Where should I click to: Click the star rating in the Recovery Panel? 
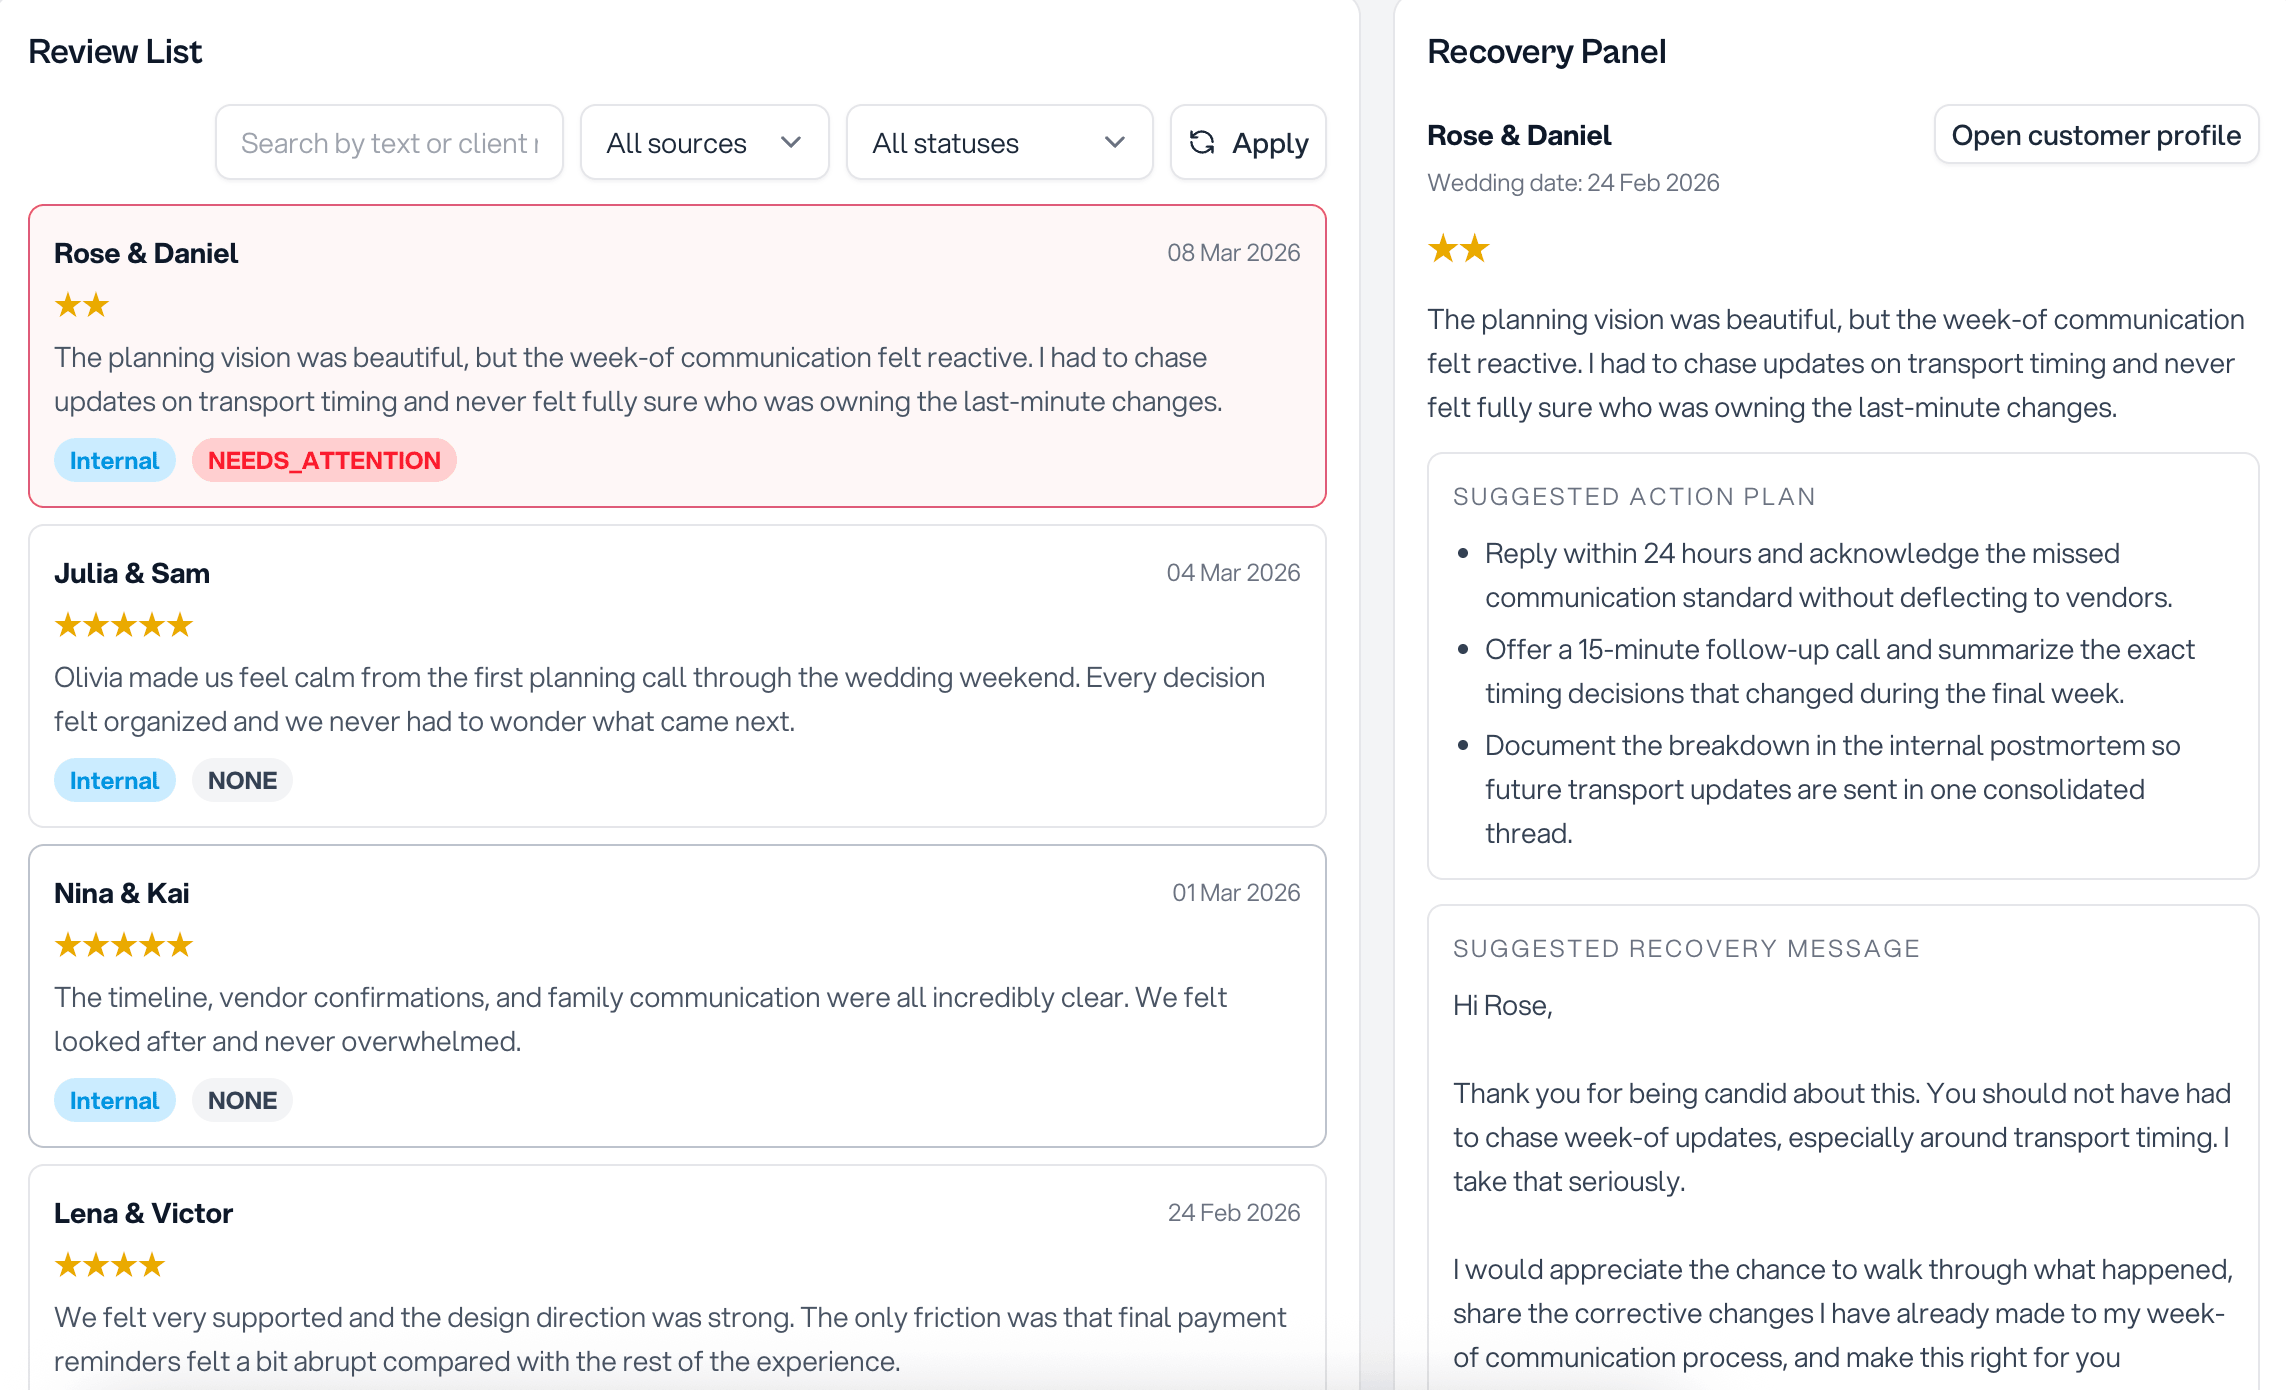(x=1459, y=249)
